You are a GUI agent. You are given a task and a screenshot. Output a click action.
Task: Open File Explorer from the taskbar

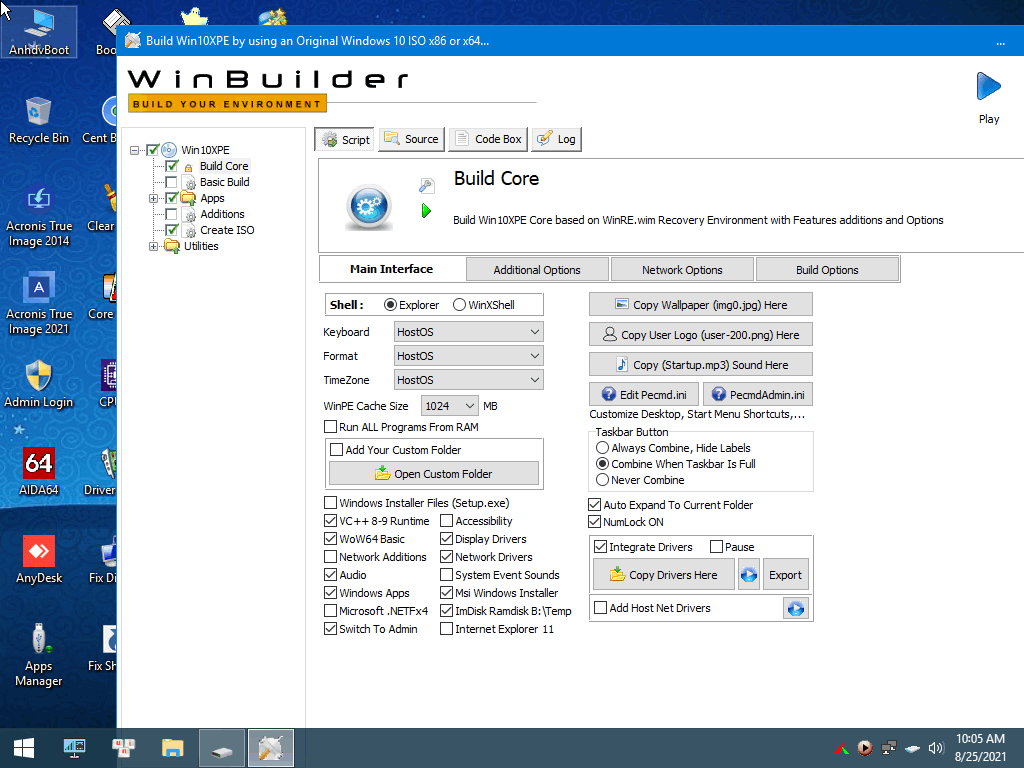[172, 748]
